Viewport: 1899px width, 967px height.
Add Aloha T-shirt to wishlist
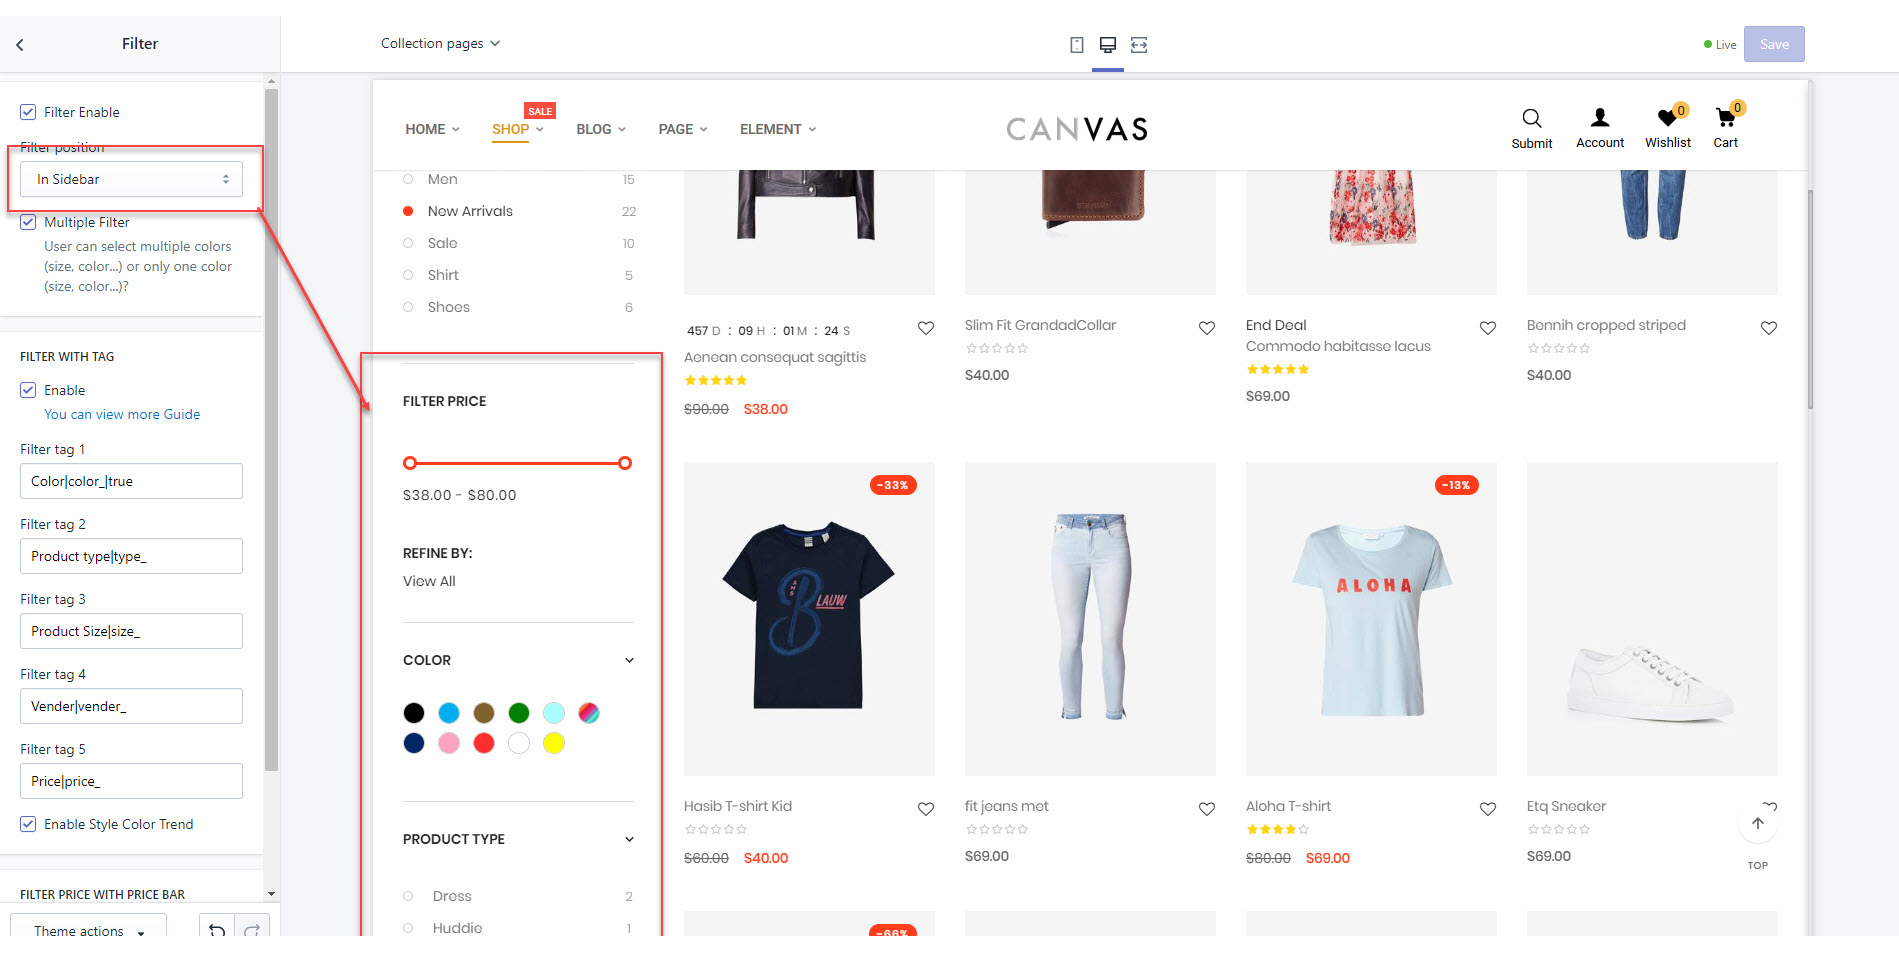pos(1488,809)
